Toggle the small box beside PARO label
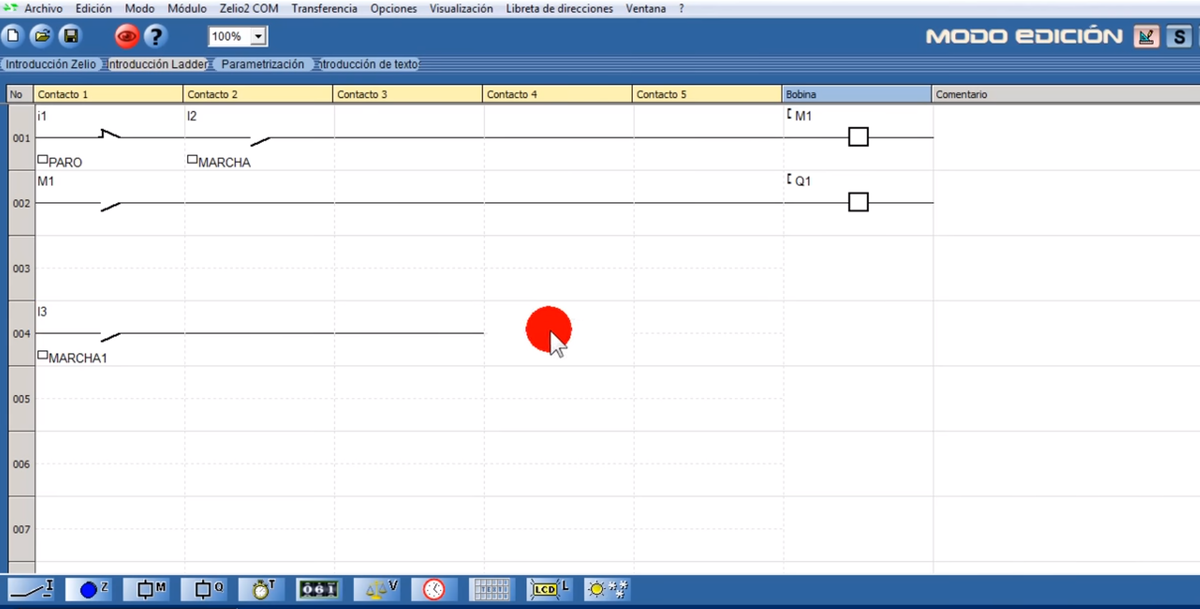The width and height of the screenshot is (1200, 609). [x=42, y=160]
